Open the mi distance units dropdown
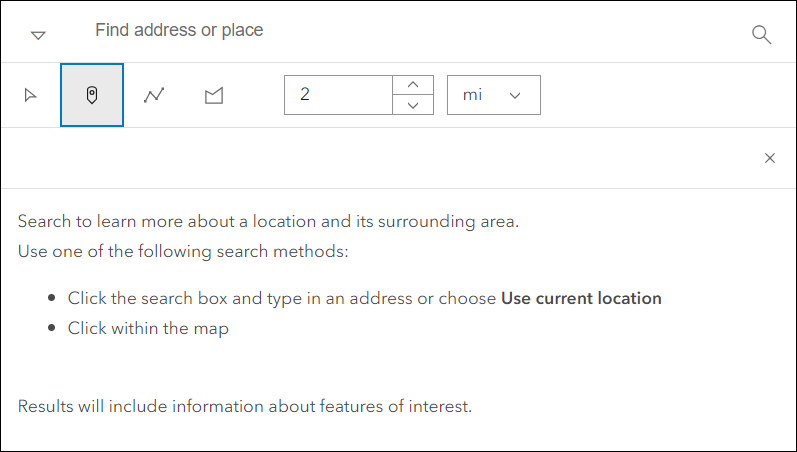Viewport: 797px width, 452px height. [493, 95]
